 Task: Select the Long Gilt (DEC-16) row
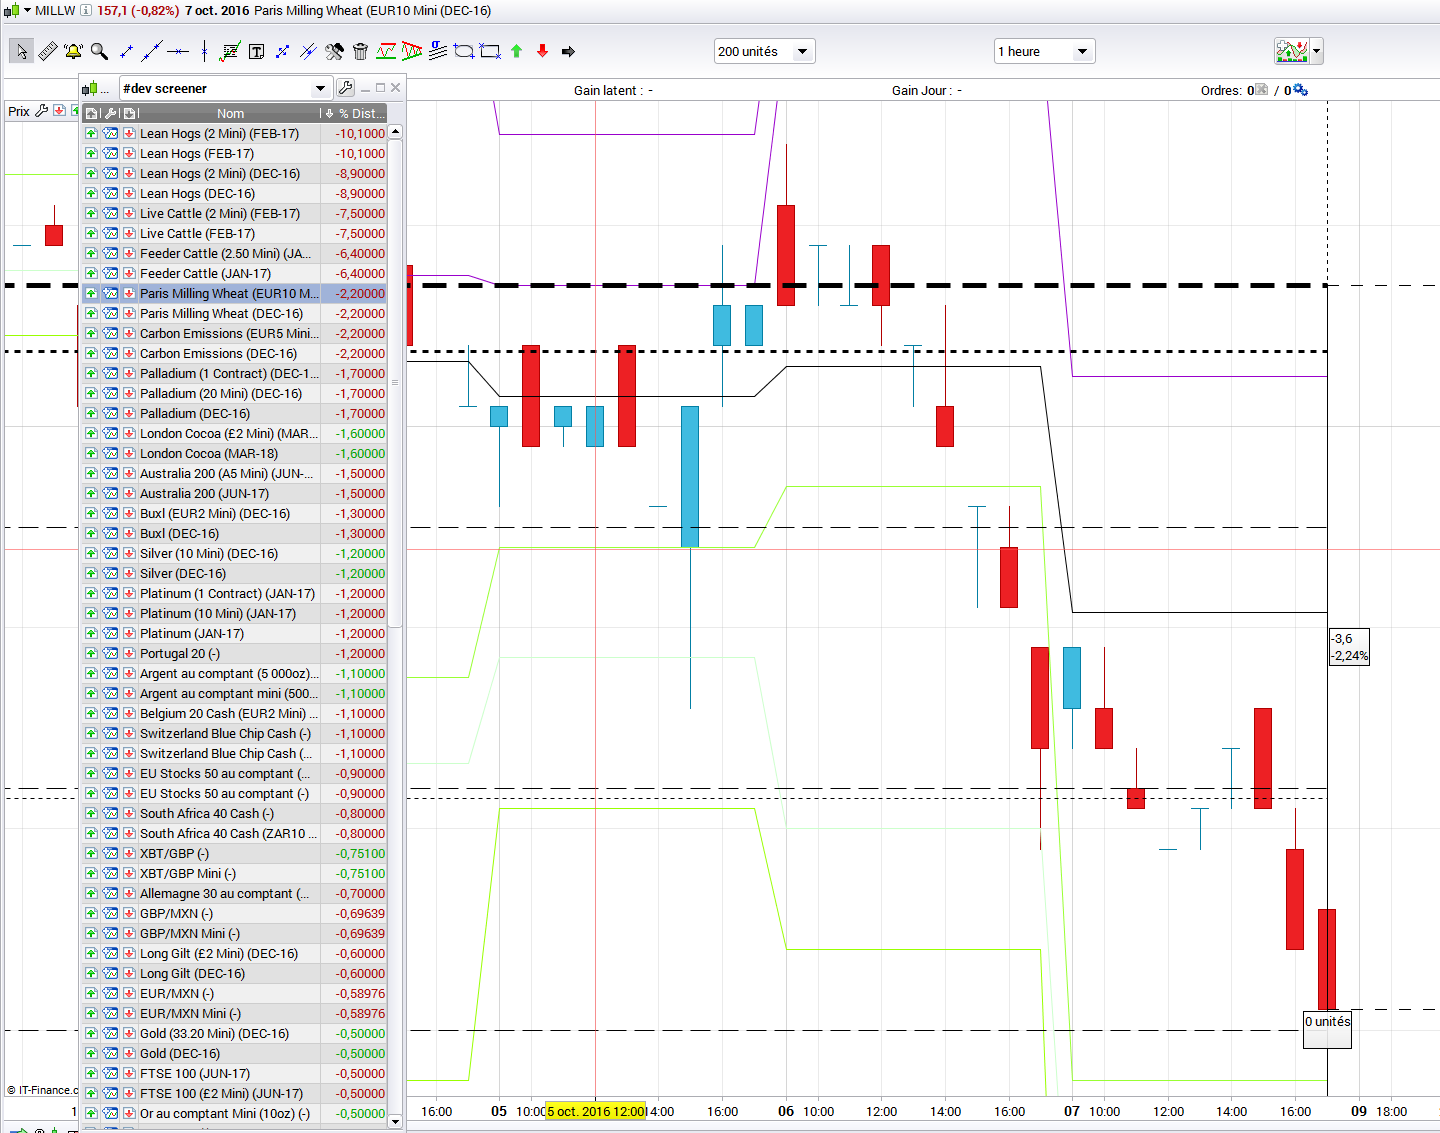(x=234, y=973)
